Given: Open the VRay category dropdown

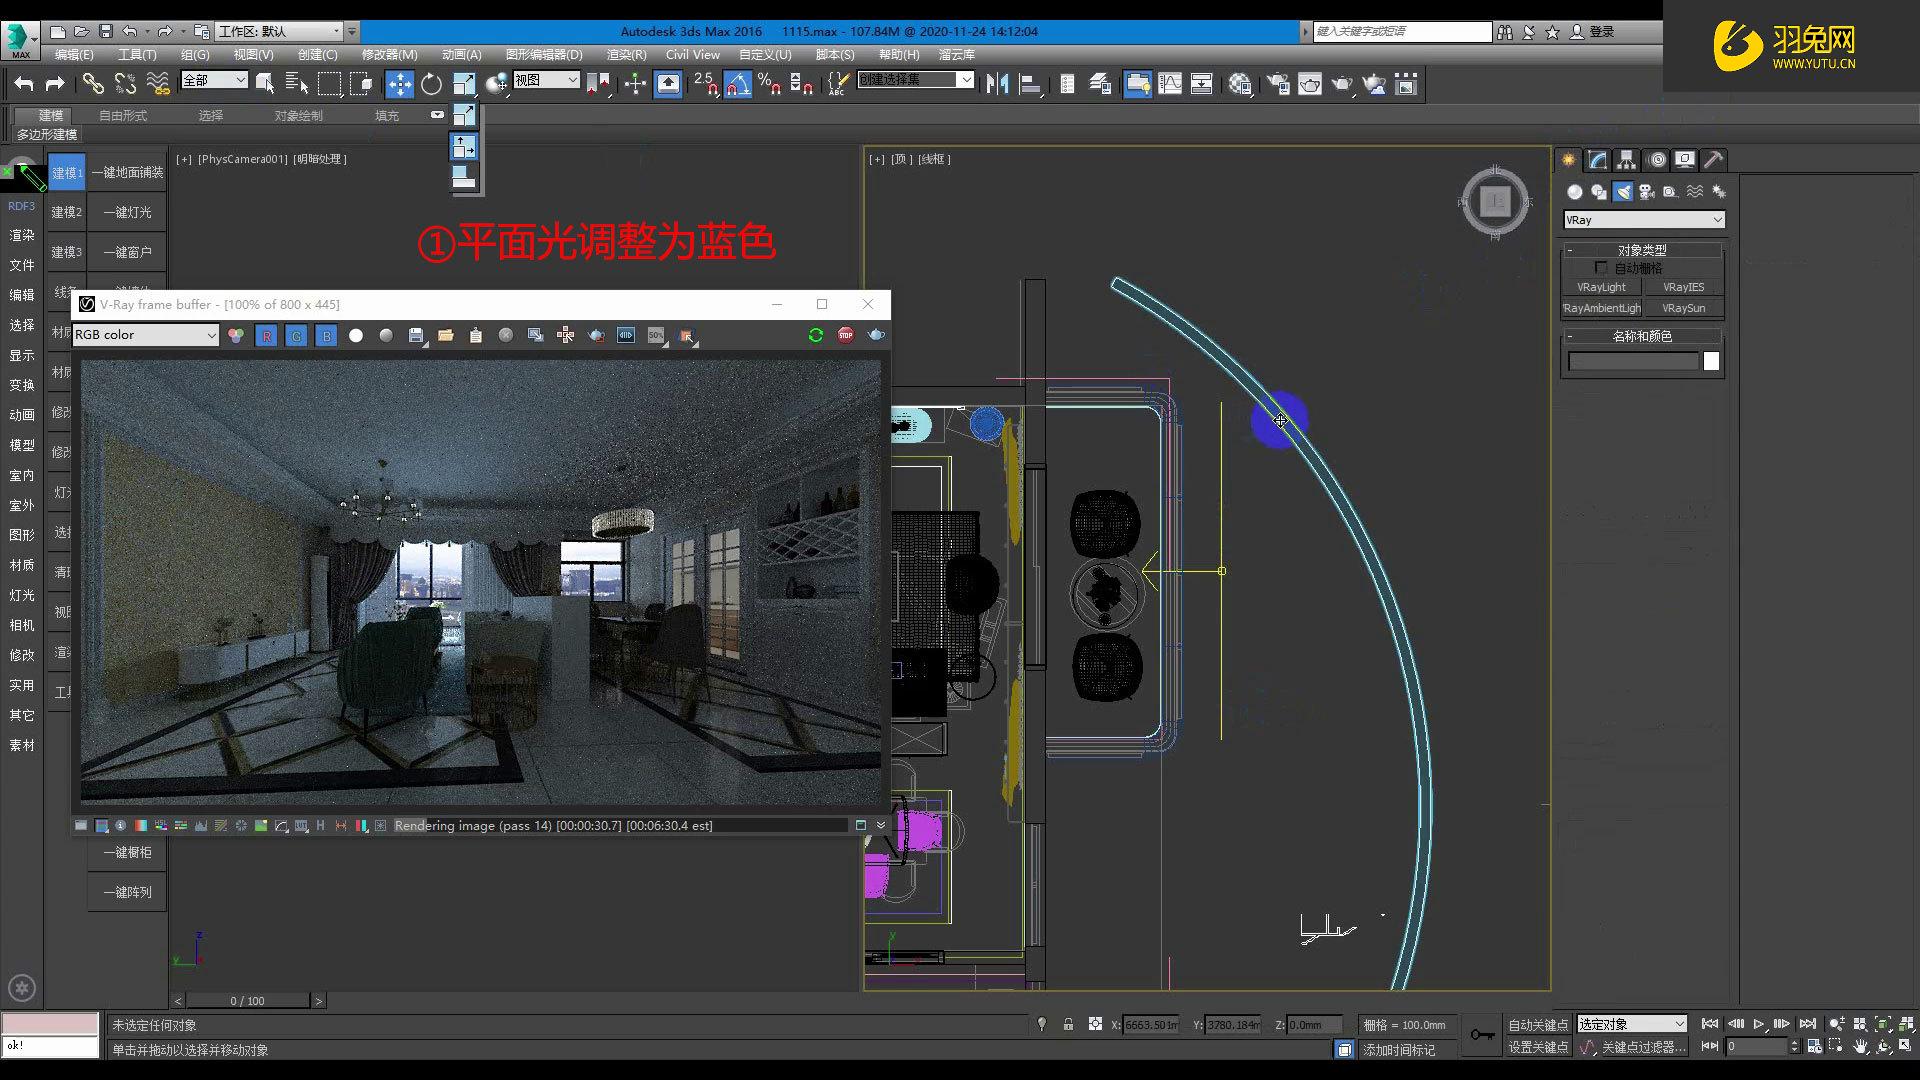Looking at the screenshot, I should [1643, 219].
